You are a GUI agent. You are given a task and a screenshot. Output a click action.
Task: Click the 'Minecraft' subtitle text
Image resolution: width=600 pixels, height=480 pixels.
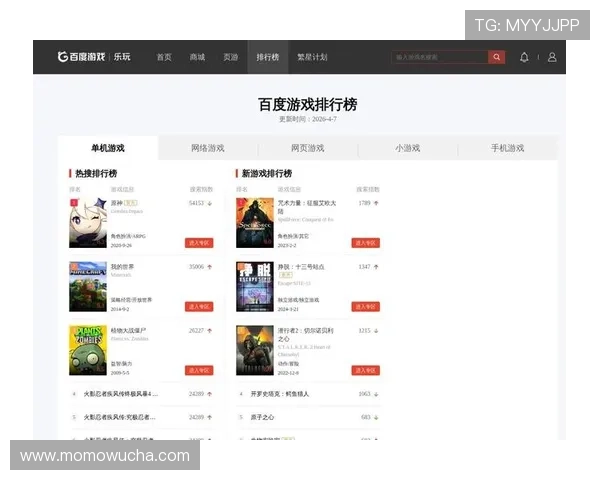pos(121,275)
